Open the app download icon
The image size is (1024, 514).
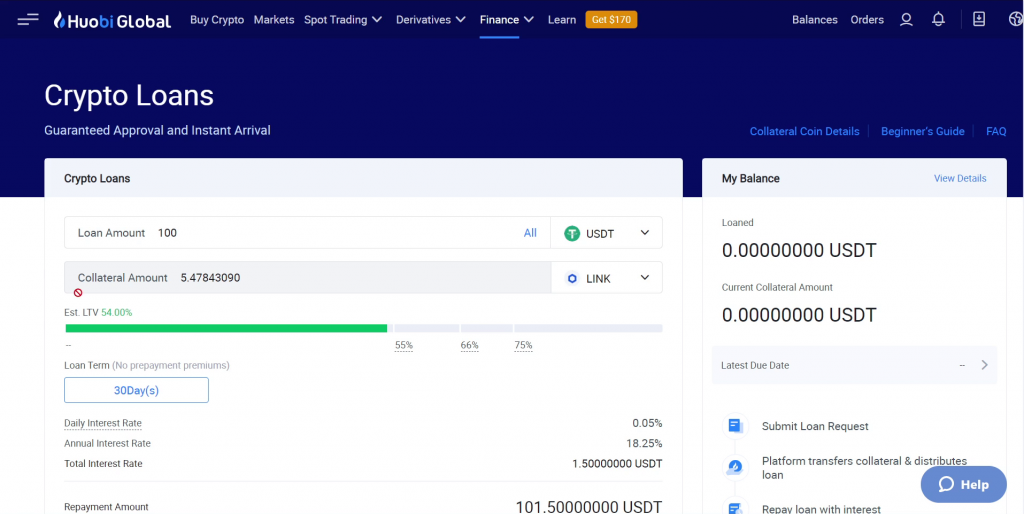pyautogui.click(x=979, y=20)
